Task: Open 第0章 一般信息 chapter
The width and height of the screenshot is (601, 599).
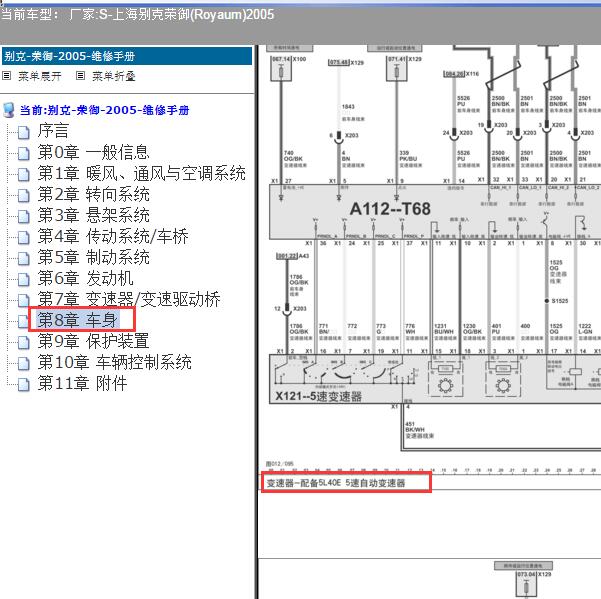Action: [x=94, y=152]
